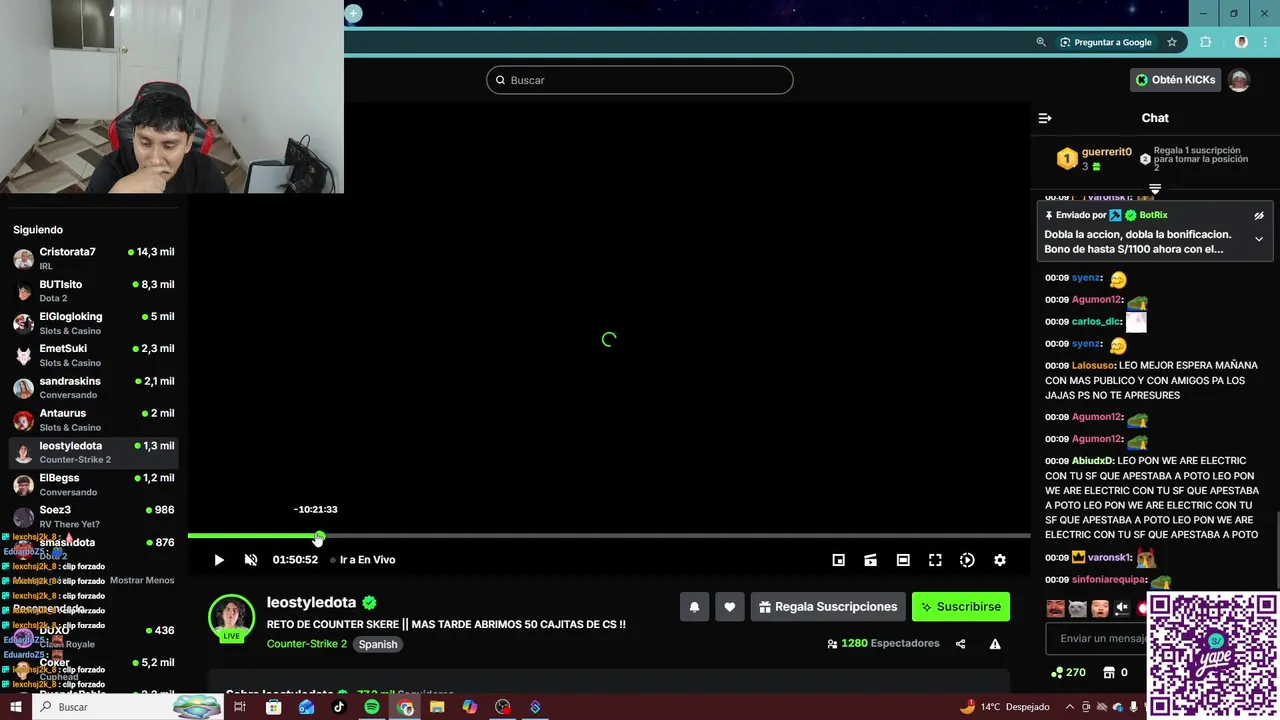Open Task View on the taskbar
The image size is (1280, 720).
(240, 707)
